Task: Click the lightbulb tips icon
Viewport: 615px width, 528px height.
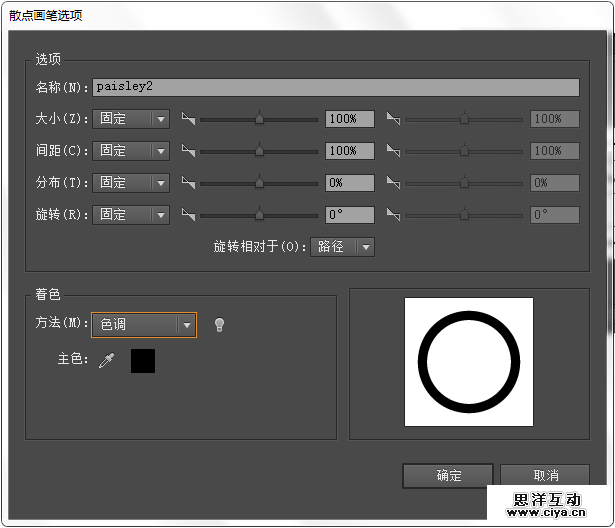Action: 219,325
